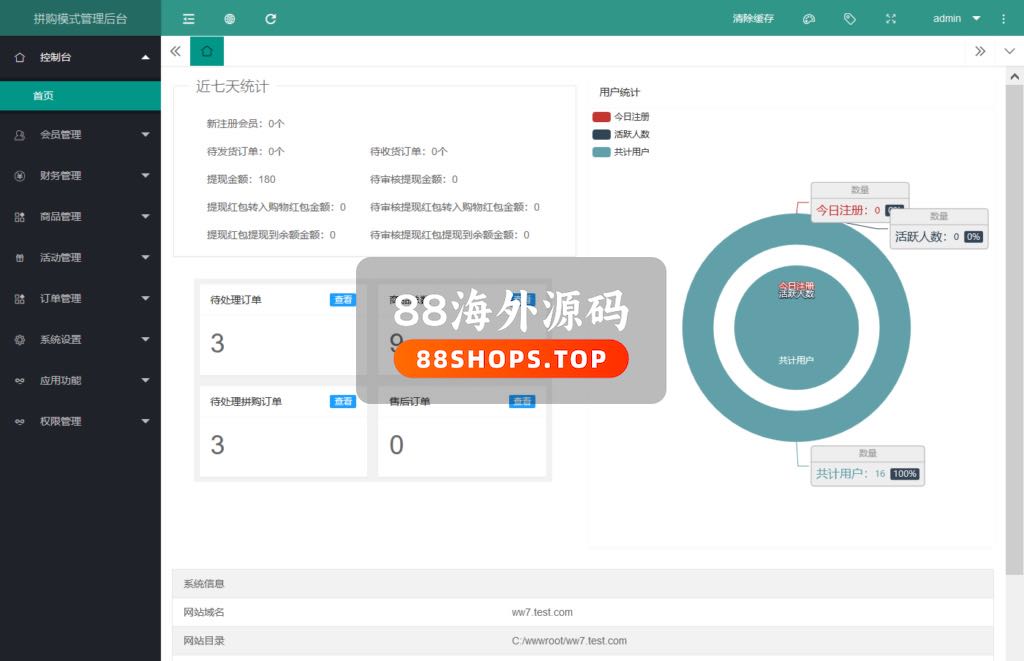Viewport: 1024px width, 661px height.
Task: Collapse the sidebar with the menu-fold icon
Action: click(x=189, y=19)
